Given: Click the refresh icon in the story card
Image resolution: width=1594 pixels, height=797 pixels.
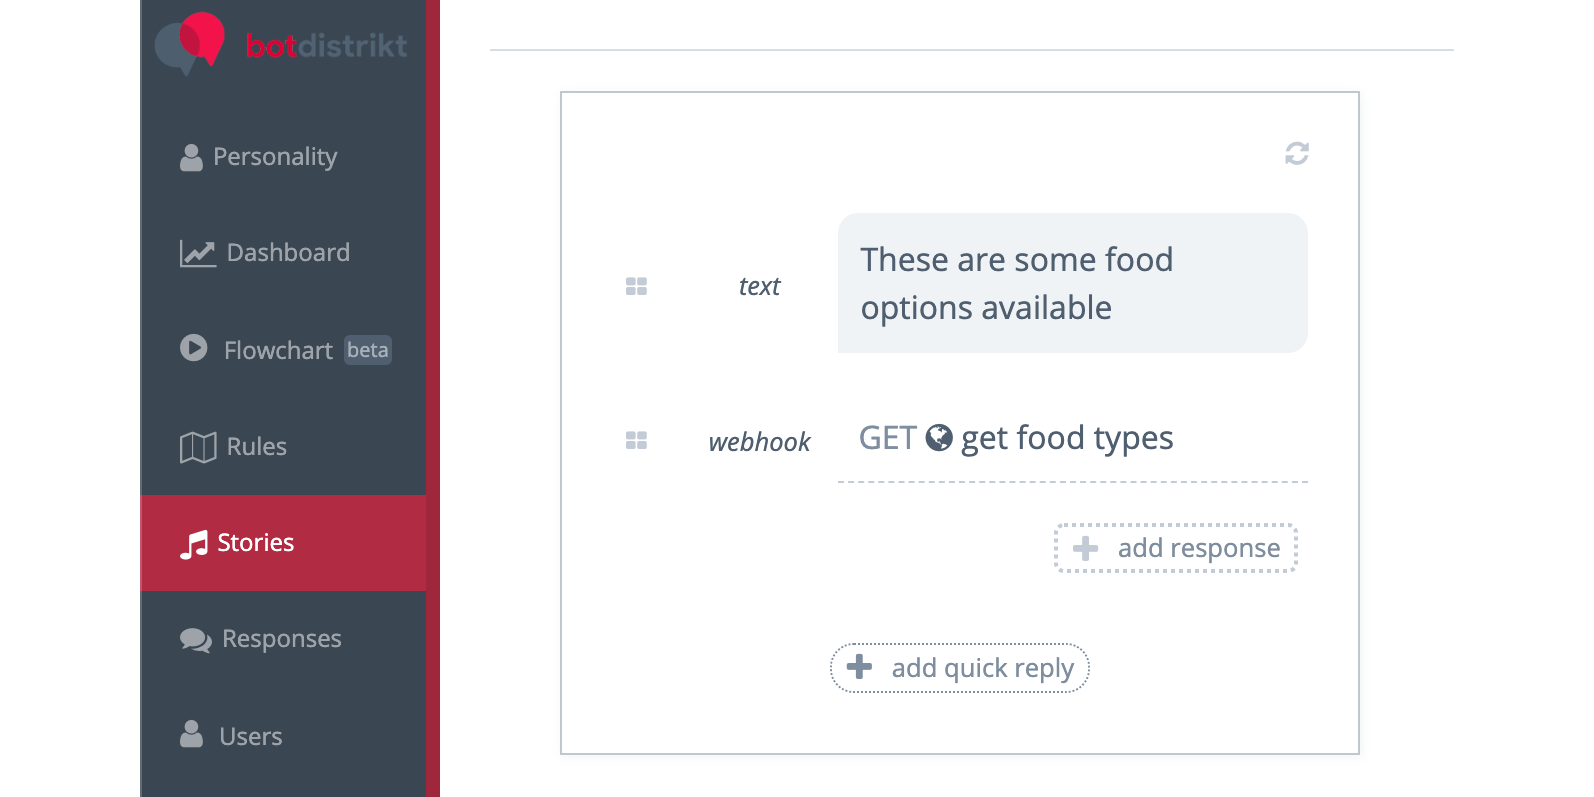Looking at the screenshot, I should [1297, 153].
